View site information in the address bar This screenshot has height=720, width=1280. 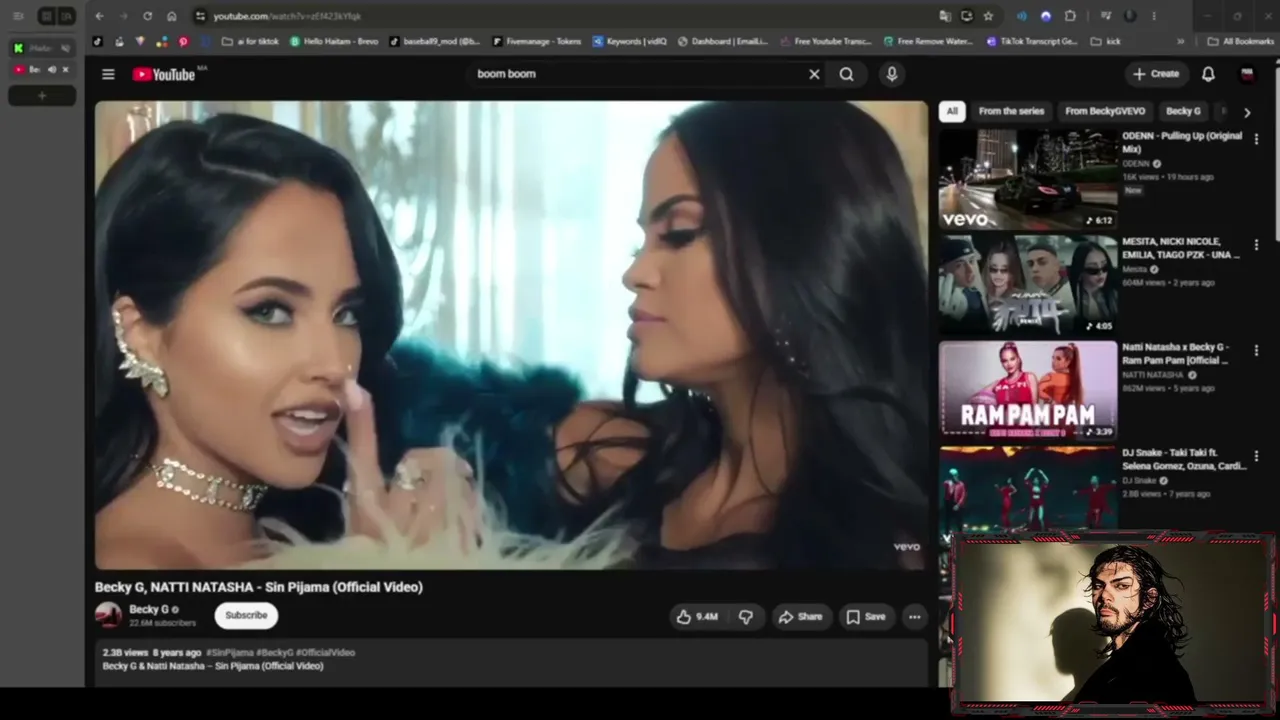(x=200, y=16)
